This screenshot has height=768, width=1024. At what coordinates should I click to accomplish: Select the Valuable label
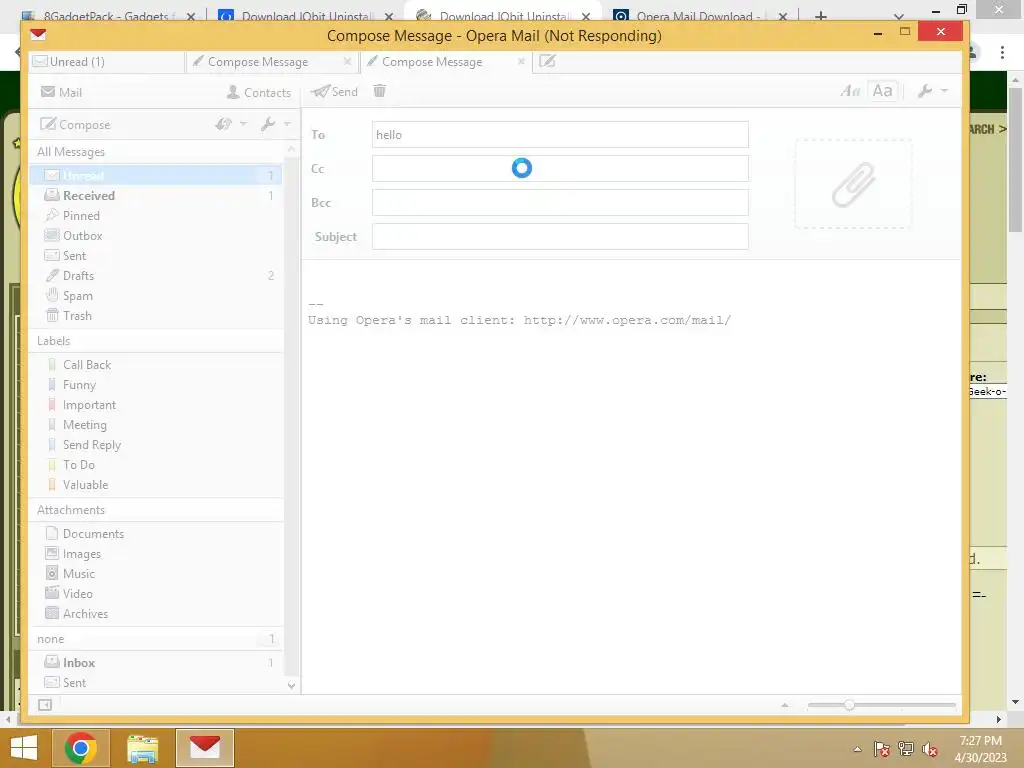[156, 485]
